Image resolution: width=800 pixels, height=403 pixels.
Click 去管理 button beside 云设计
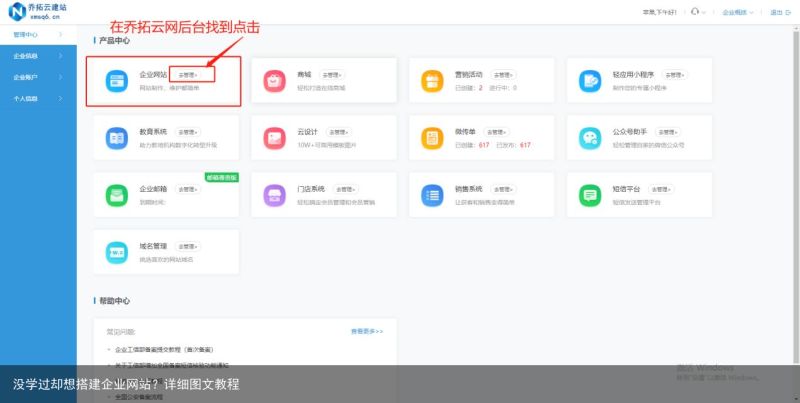pos(338,132)
